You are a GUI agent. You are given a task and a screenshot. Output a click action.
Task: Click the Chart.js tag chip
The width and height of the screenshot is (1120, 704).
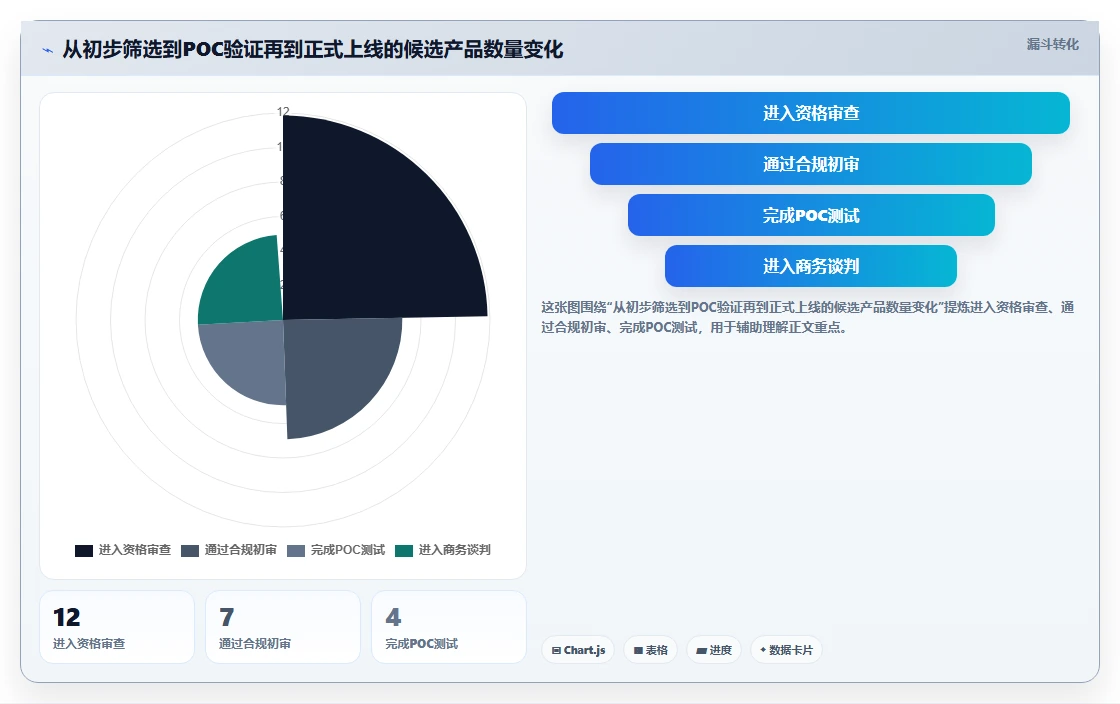(x=578, y=650)
